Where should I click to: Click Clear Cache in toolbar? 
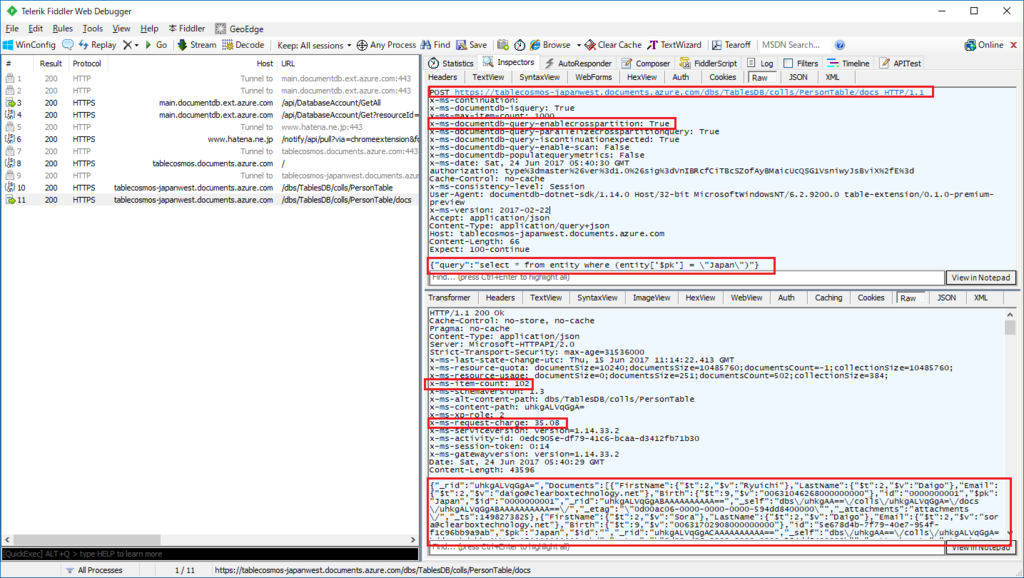613,45
